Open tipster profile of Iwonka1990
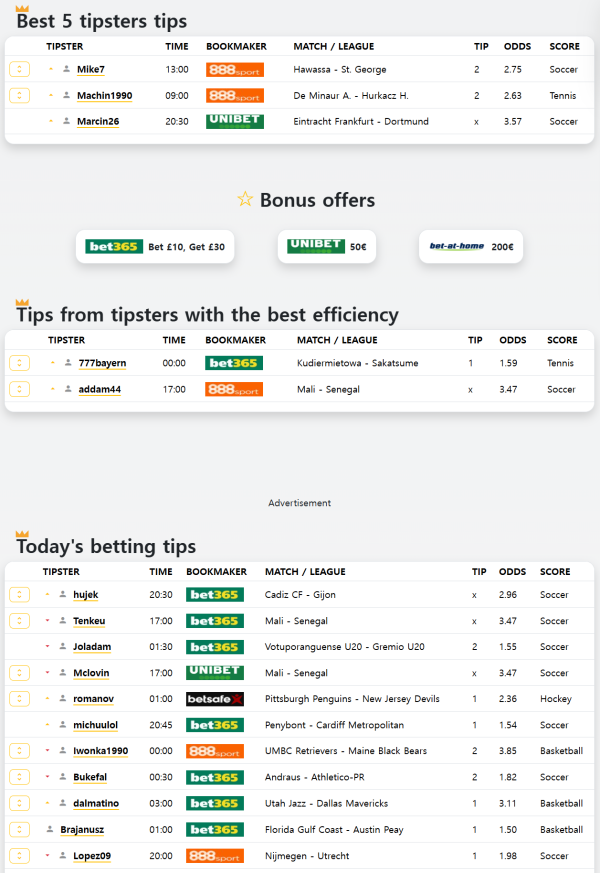 click(x=101, y=751)
